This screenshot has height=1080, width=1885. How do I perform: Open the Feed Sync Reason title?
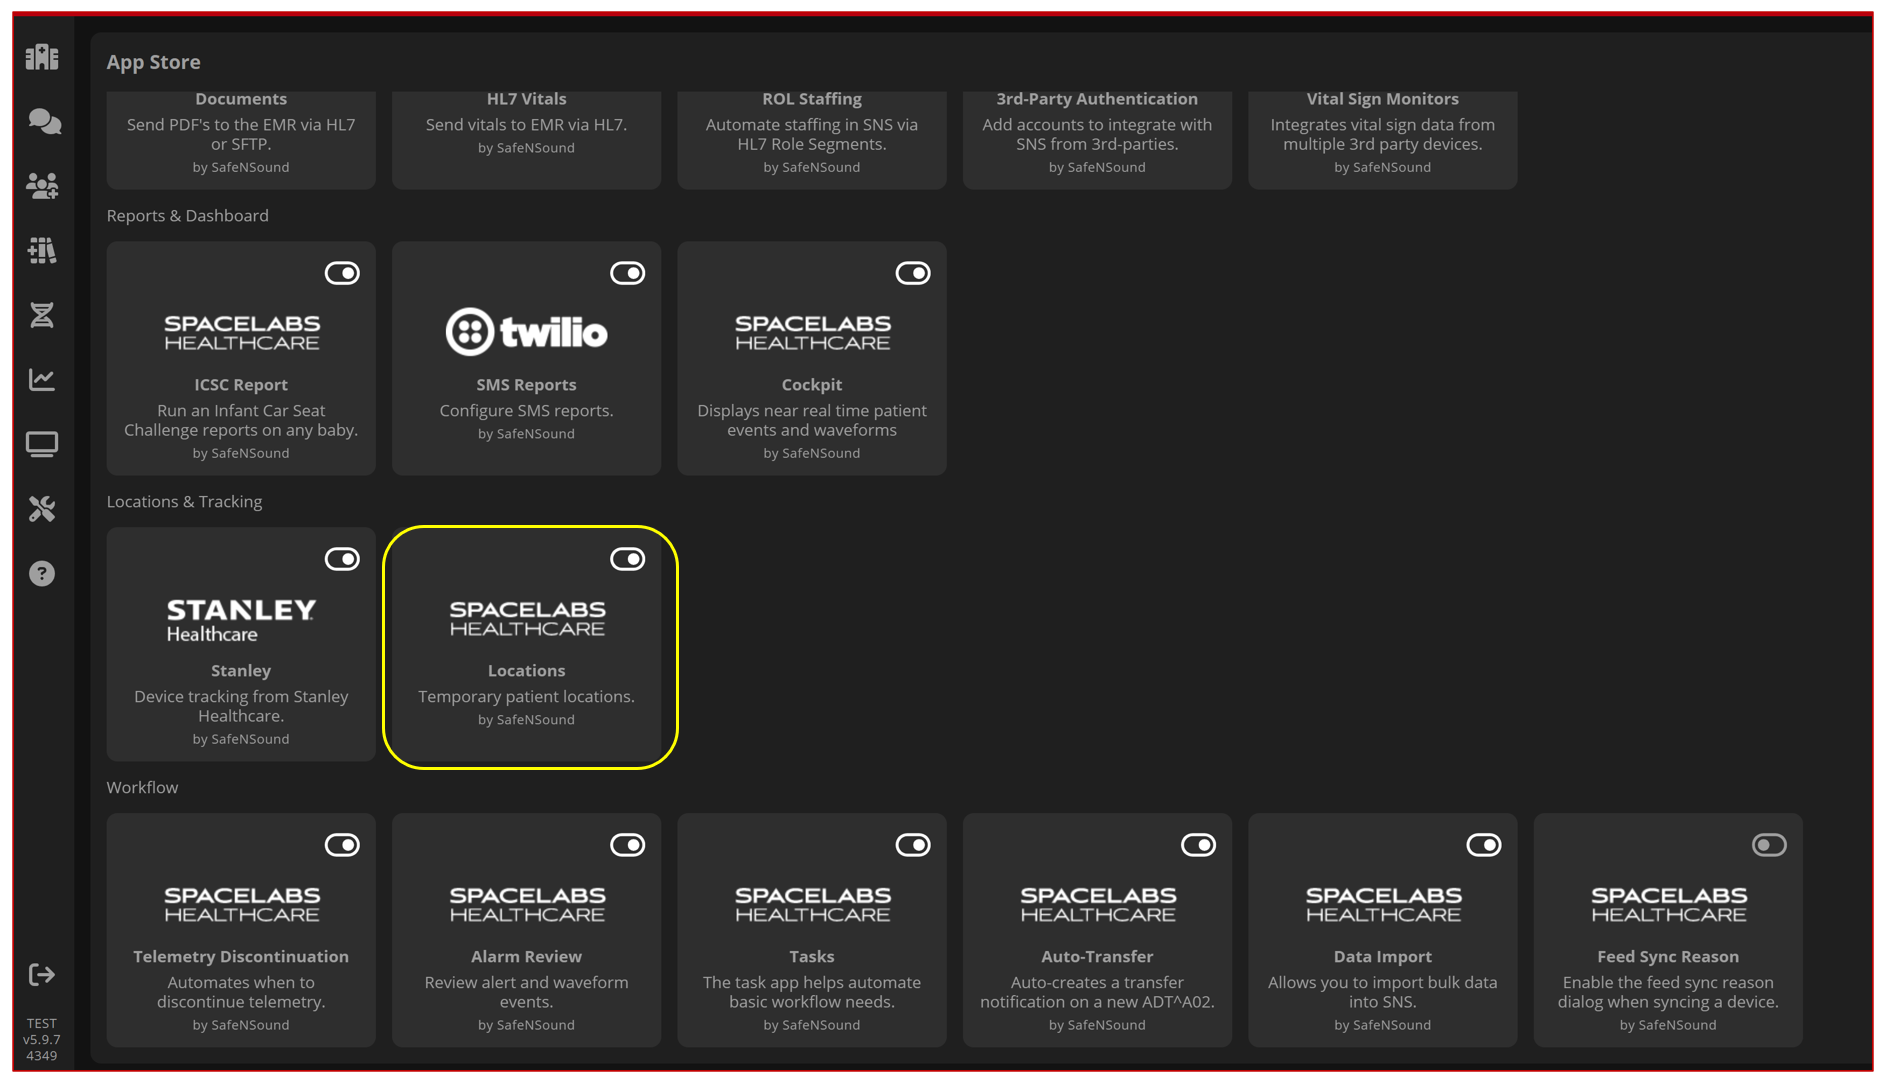coord(1668,957)
